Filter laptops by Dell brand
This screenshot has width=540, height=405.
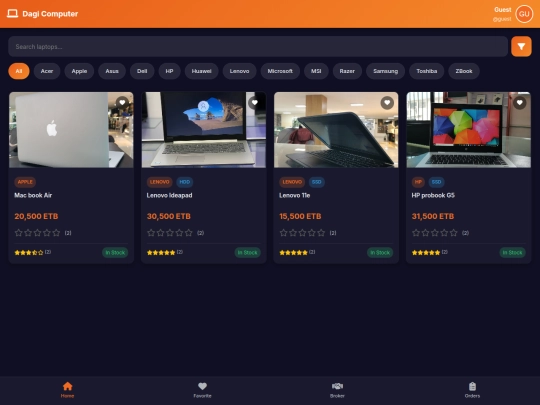click(x=142, y=71)
